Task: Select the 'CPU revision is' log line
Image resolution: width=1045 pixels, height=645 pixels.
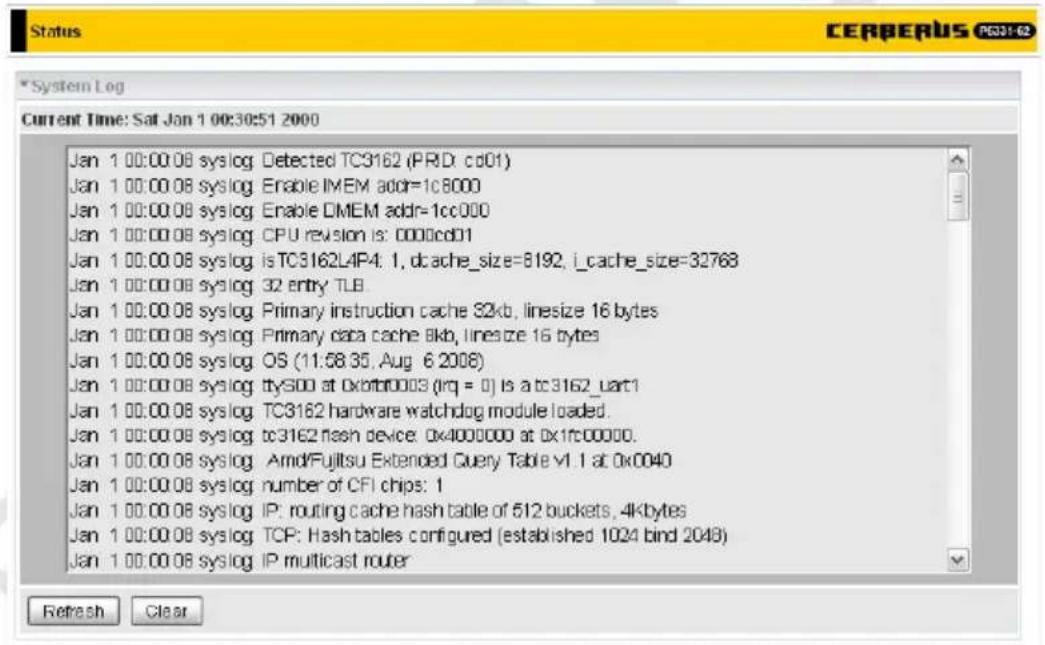Action: click(x=271, y=235)
